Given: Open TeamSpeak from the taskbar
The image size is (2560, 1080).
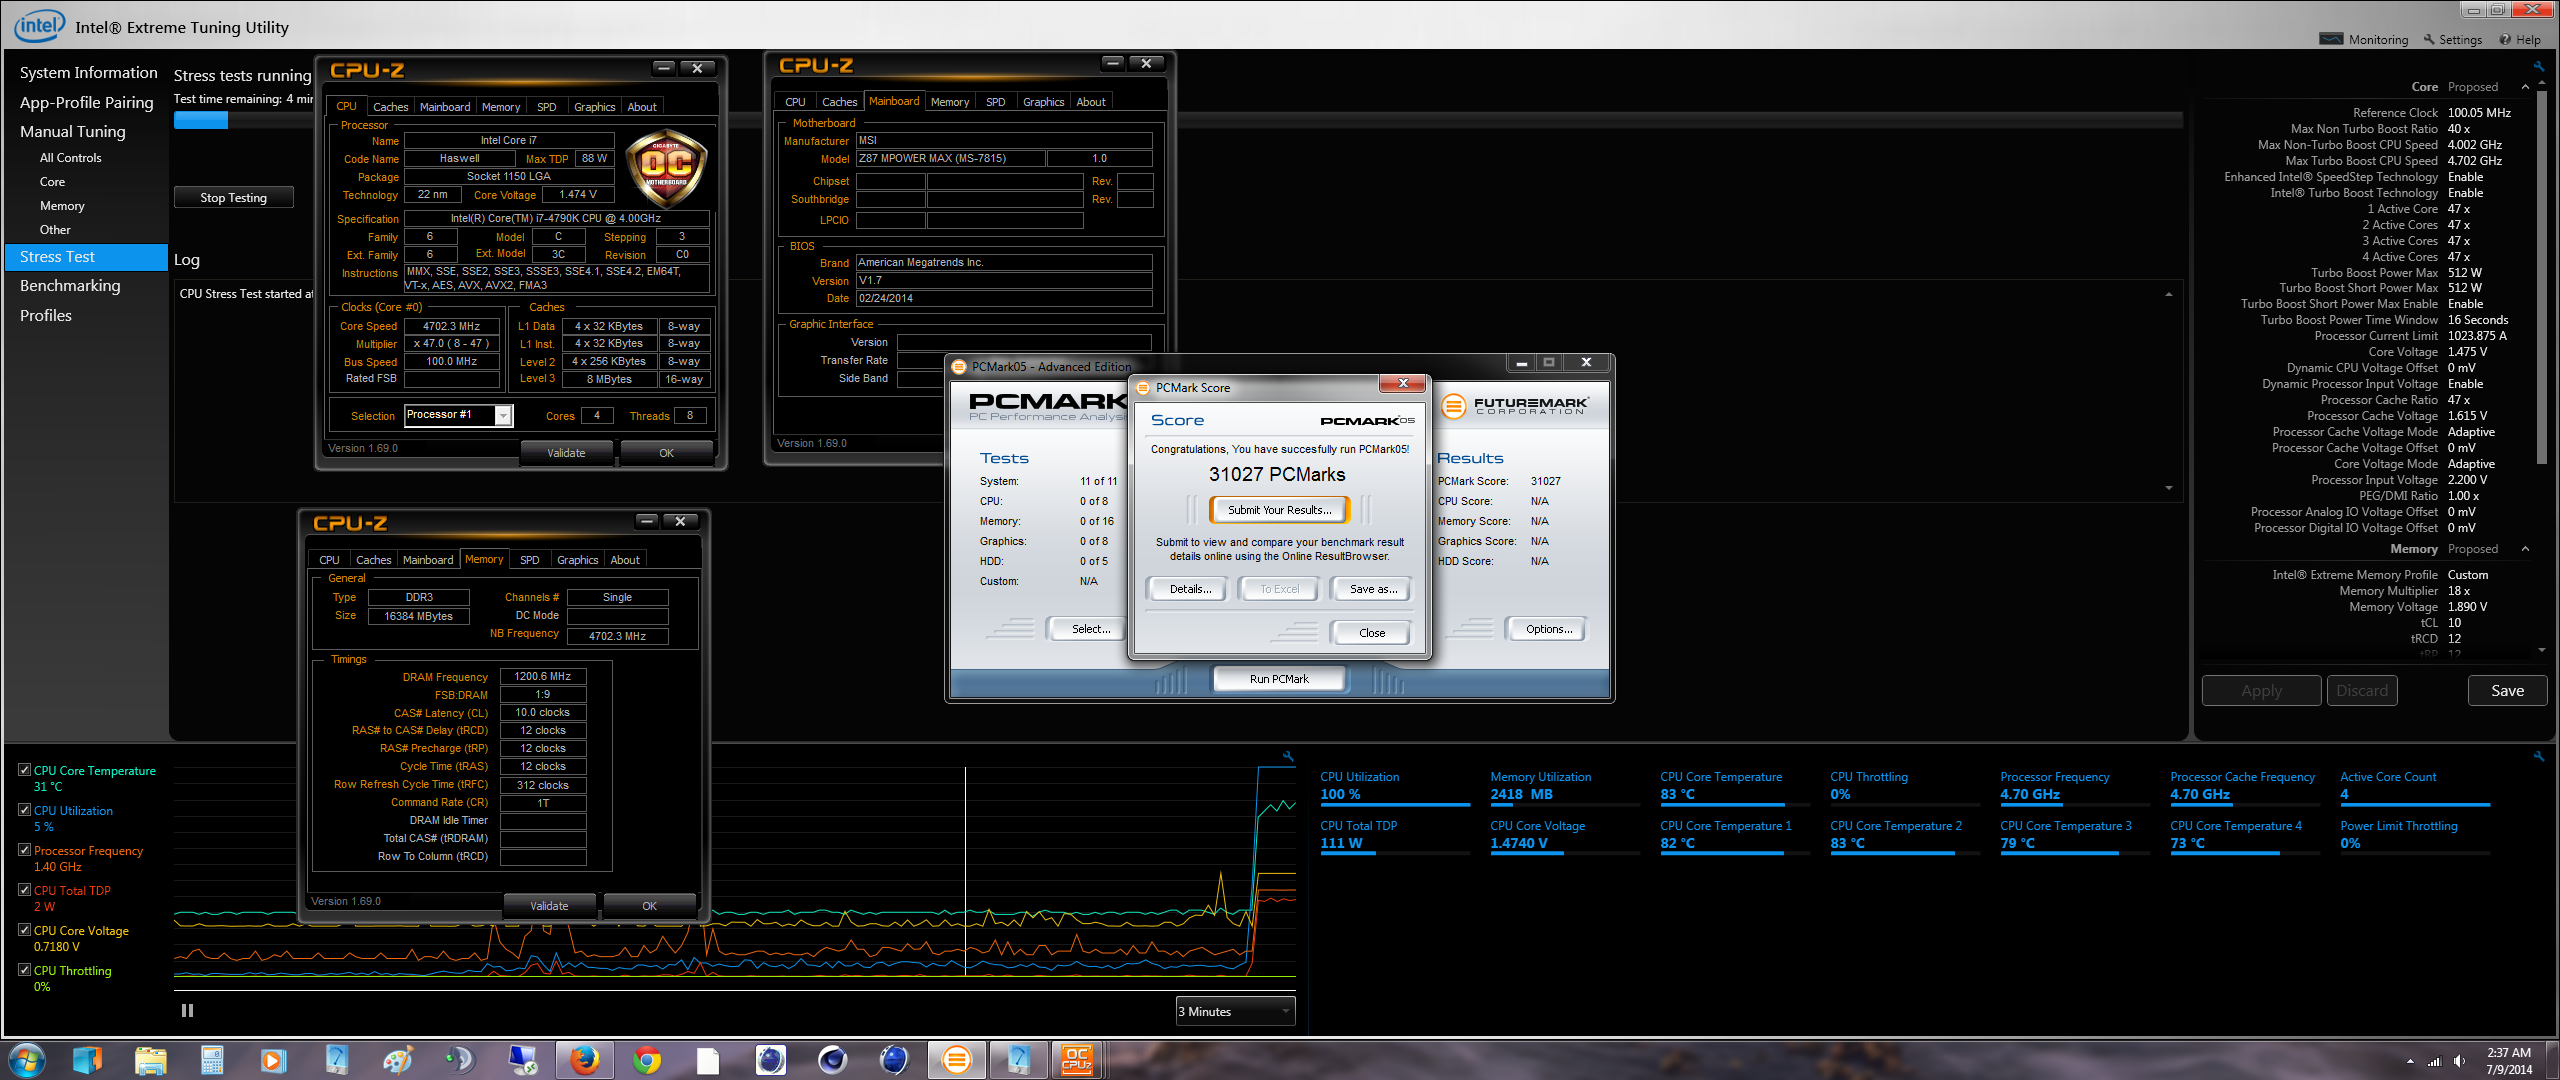Looking at the screenshot, I should click(x=459, y=1060).
